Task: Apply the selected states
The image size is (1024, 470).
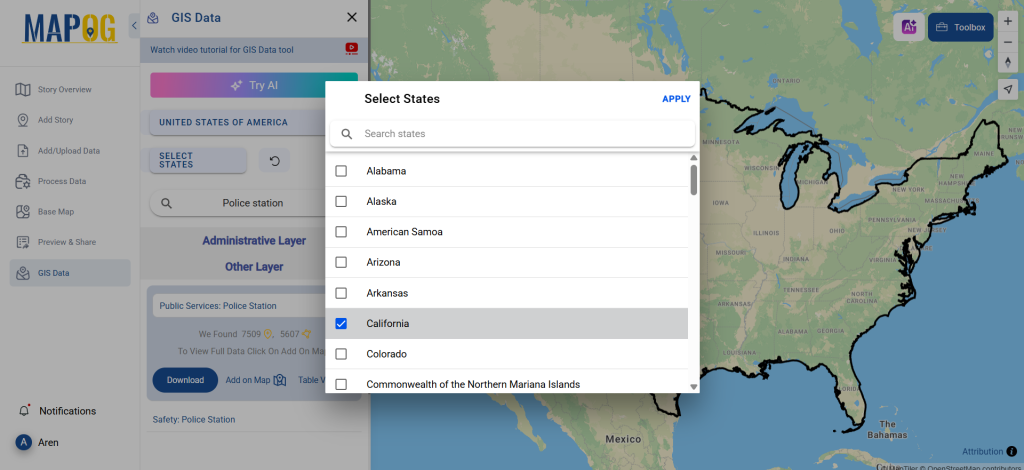Action: click(676, 99)
